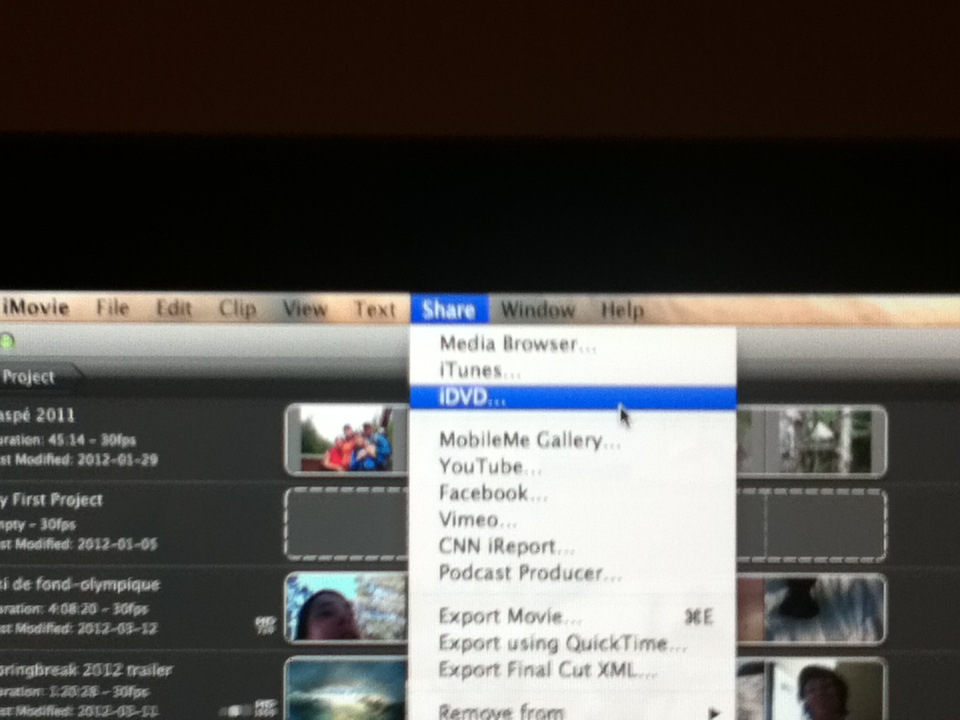Click the springbreak trailer sky thumbnail
This screenshot has height=720, width=960.
coord(347,688)
